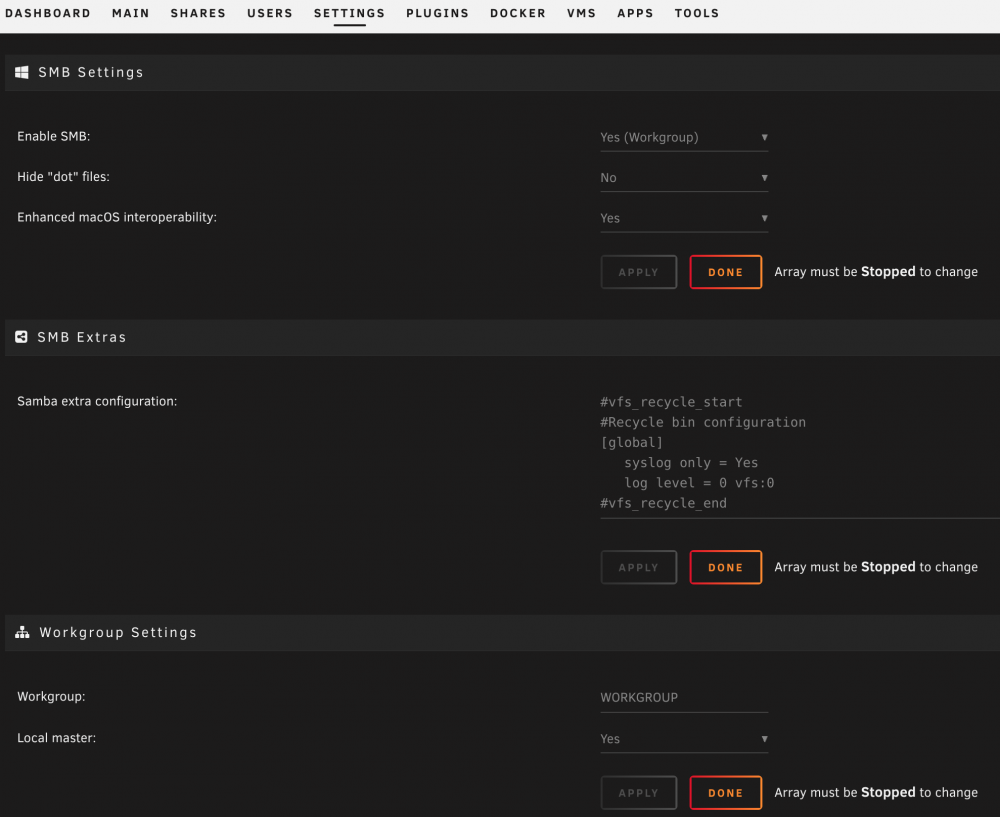Click the network icon beside Workgroup Settings
Viewport: 1000px width, 817px height.
(22, 632)
